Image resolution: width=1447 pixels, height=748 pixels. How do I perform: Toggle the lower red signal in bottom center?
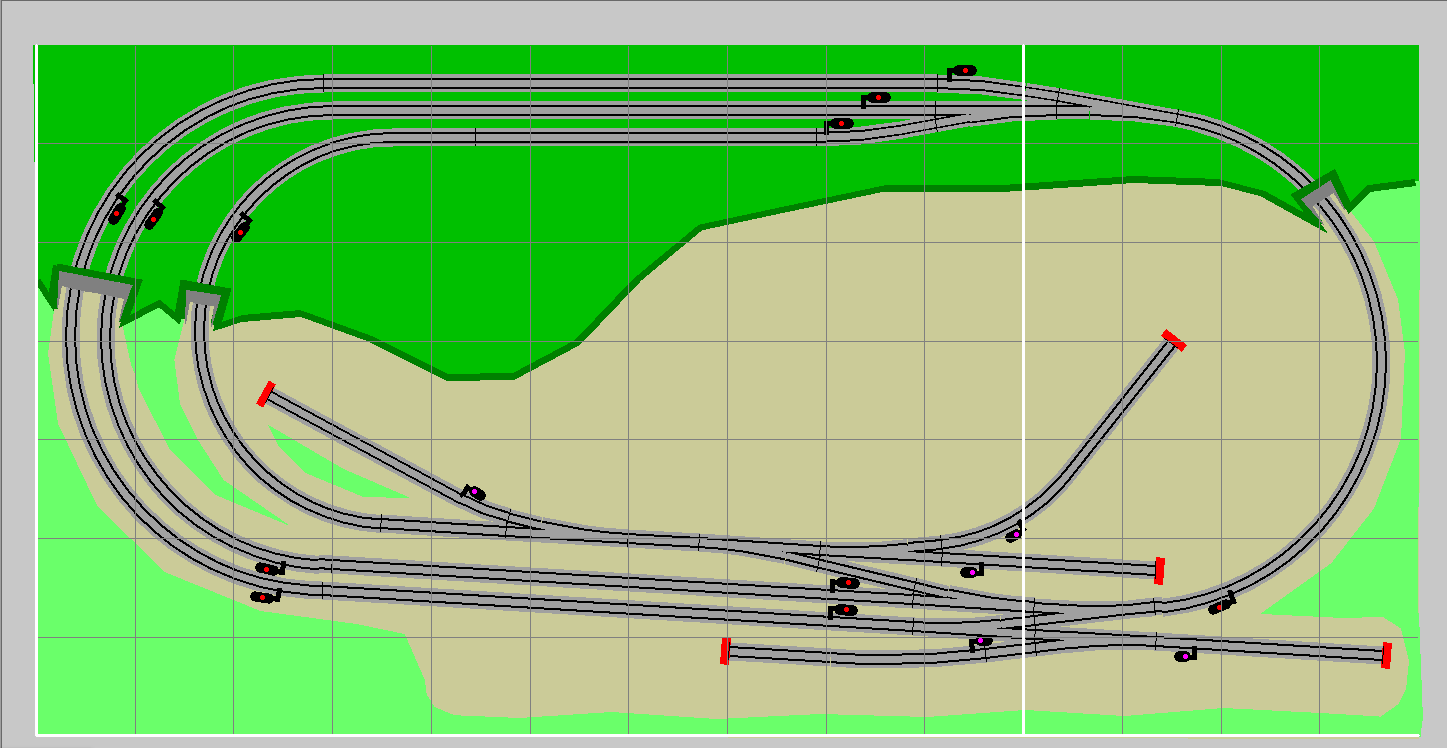pos(843,610)
